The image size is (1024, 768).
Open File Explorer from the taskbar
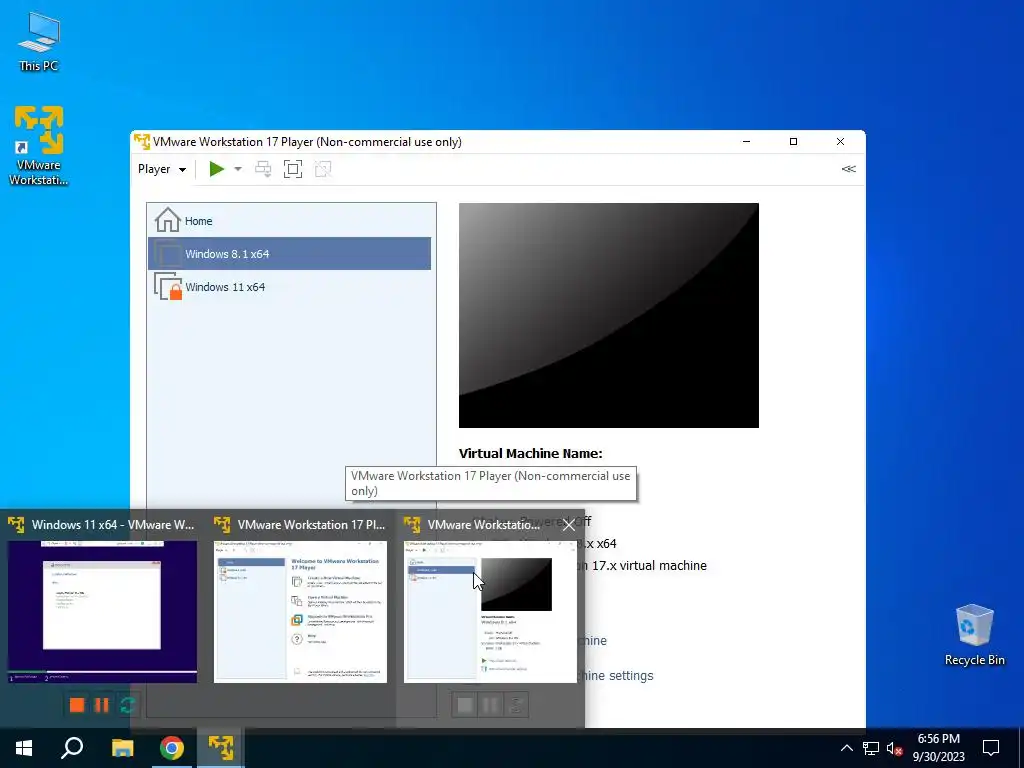122,748
